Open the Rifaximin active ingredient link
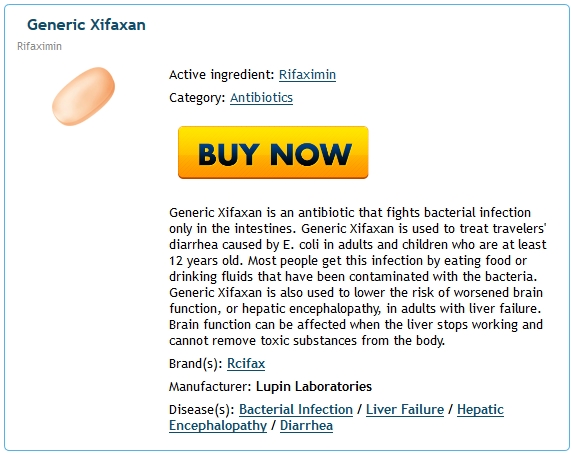The height and width of the screenshot is (453, 572). [x=307, y=75]
